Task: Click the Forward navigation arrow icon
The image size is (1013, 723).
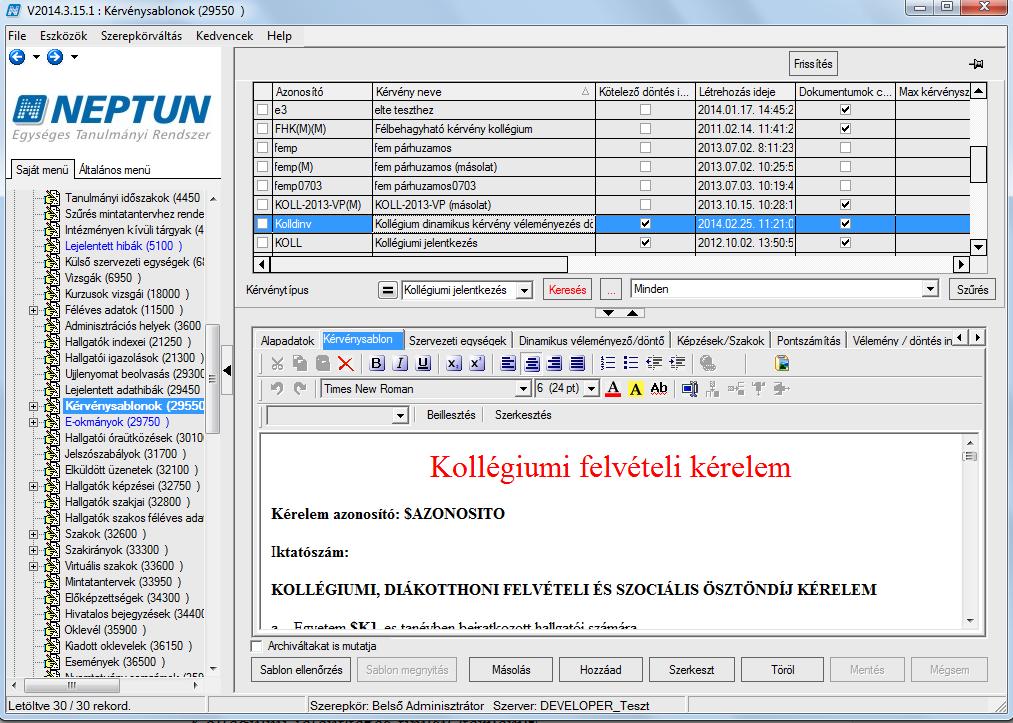Action: [x=55, y=57]
